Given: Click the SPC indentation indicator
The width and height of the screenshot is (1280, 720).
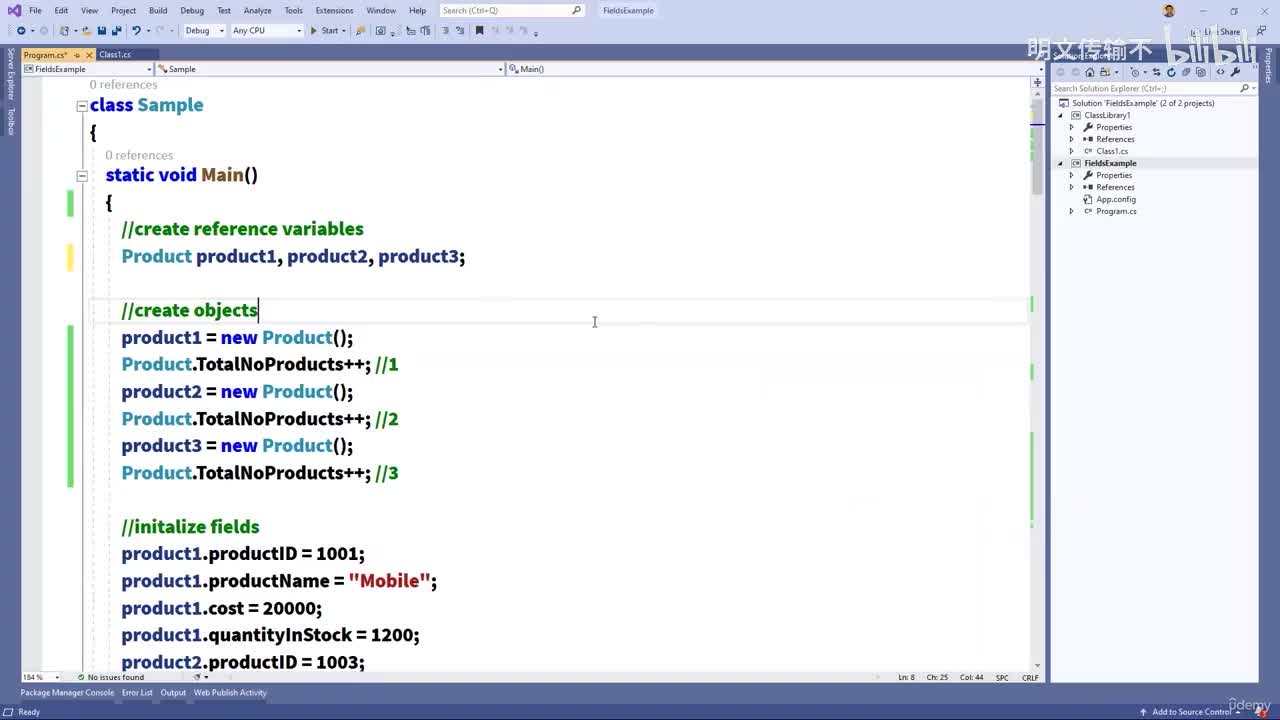Looking at the screenshot, I should click(1002, 678).
